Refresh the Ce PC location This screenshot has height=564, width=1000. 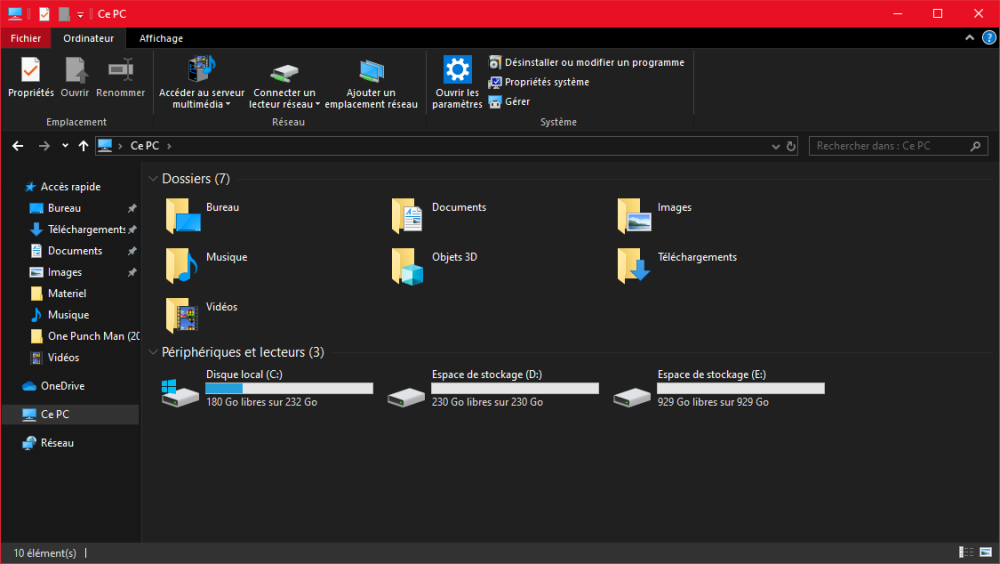(791, 146)
